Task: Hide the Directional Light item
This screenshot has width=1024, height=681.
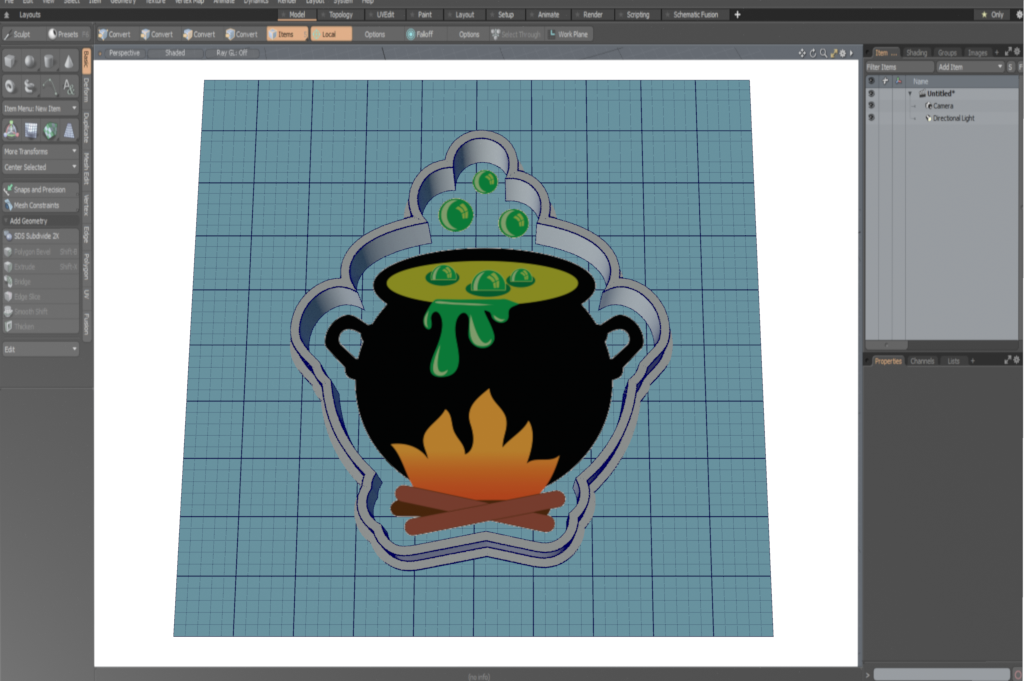Action: click(x=871, y=118)
